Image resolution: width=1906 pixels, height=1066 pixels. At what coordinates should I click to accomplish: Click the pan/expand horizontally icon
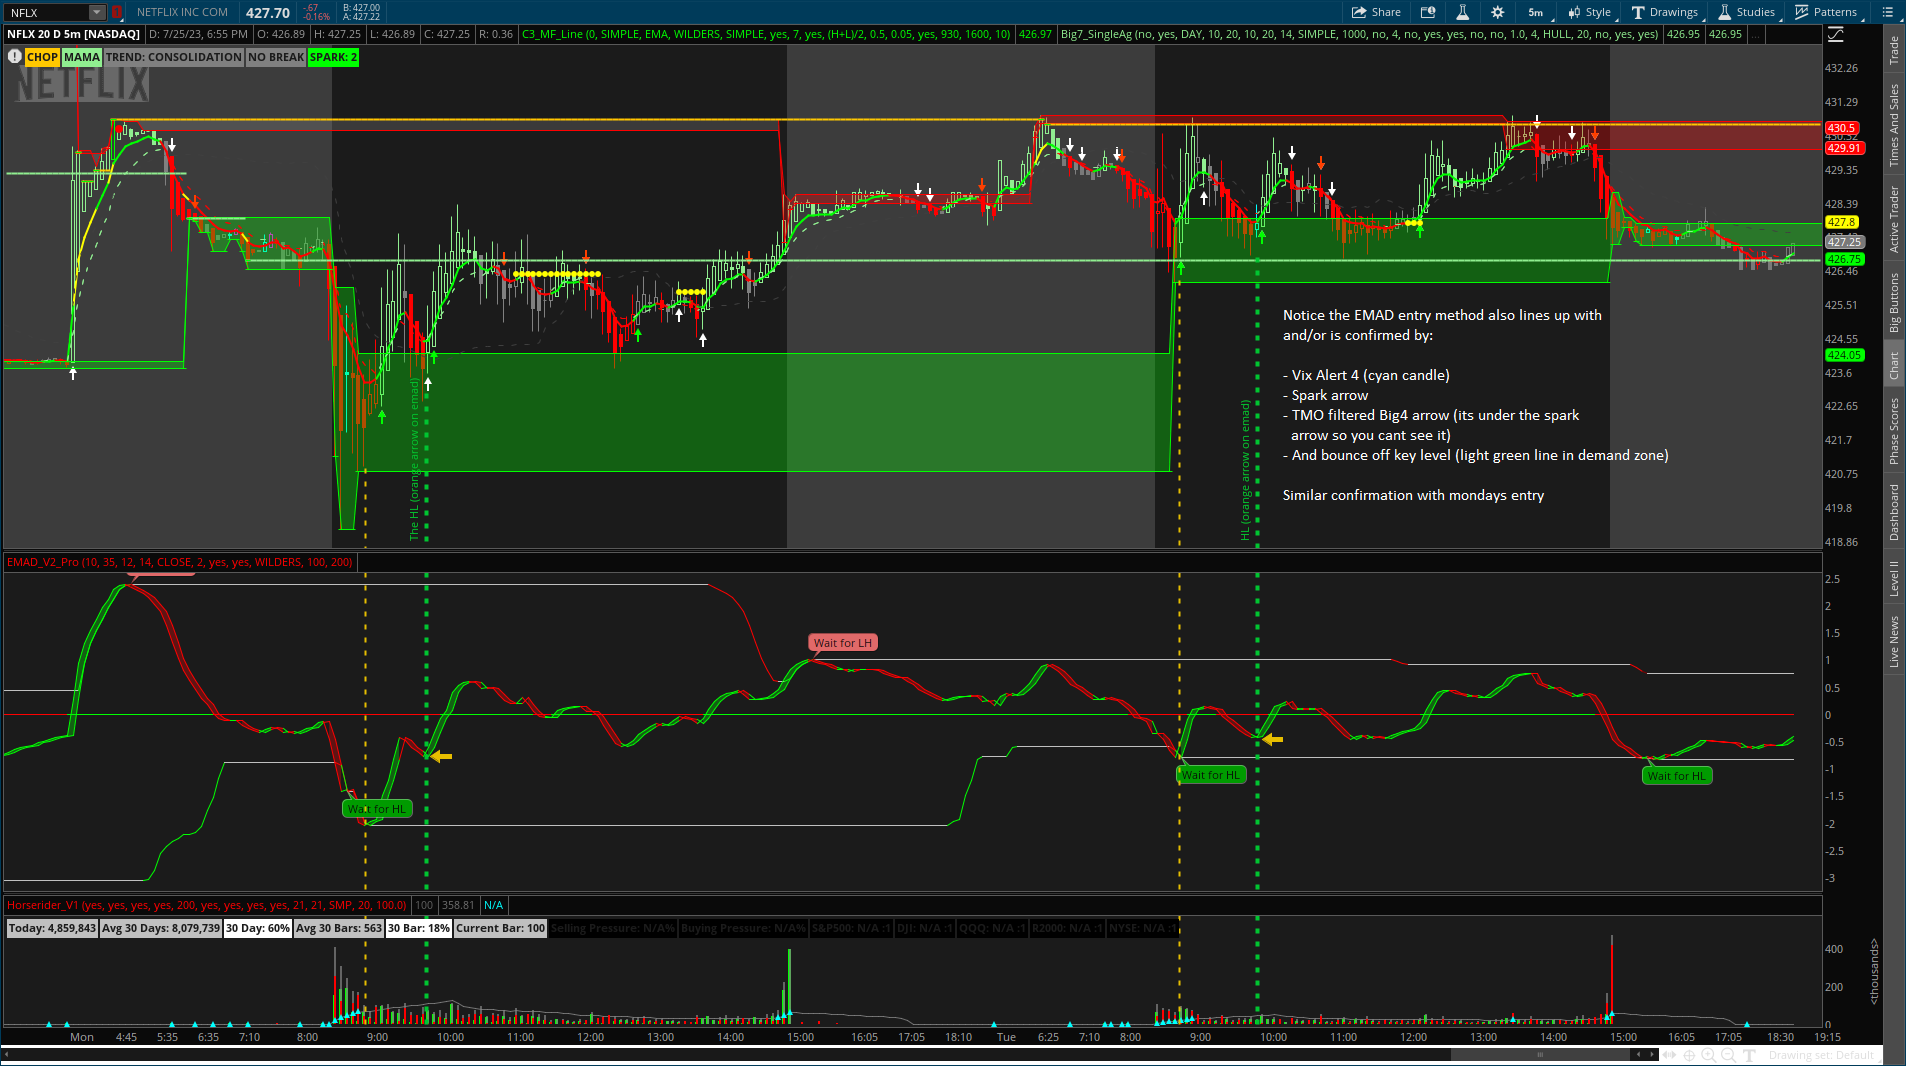tap(1671, 1055)
